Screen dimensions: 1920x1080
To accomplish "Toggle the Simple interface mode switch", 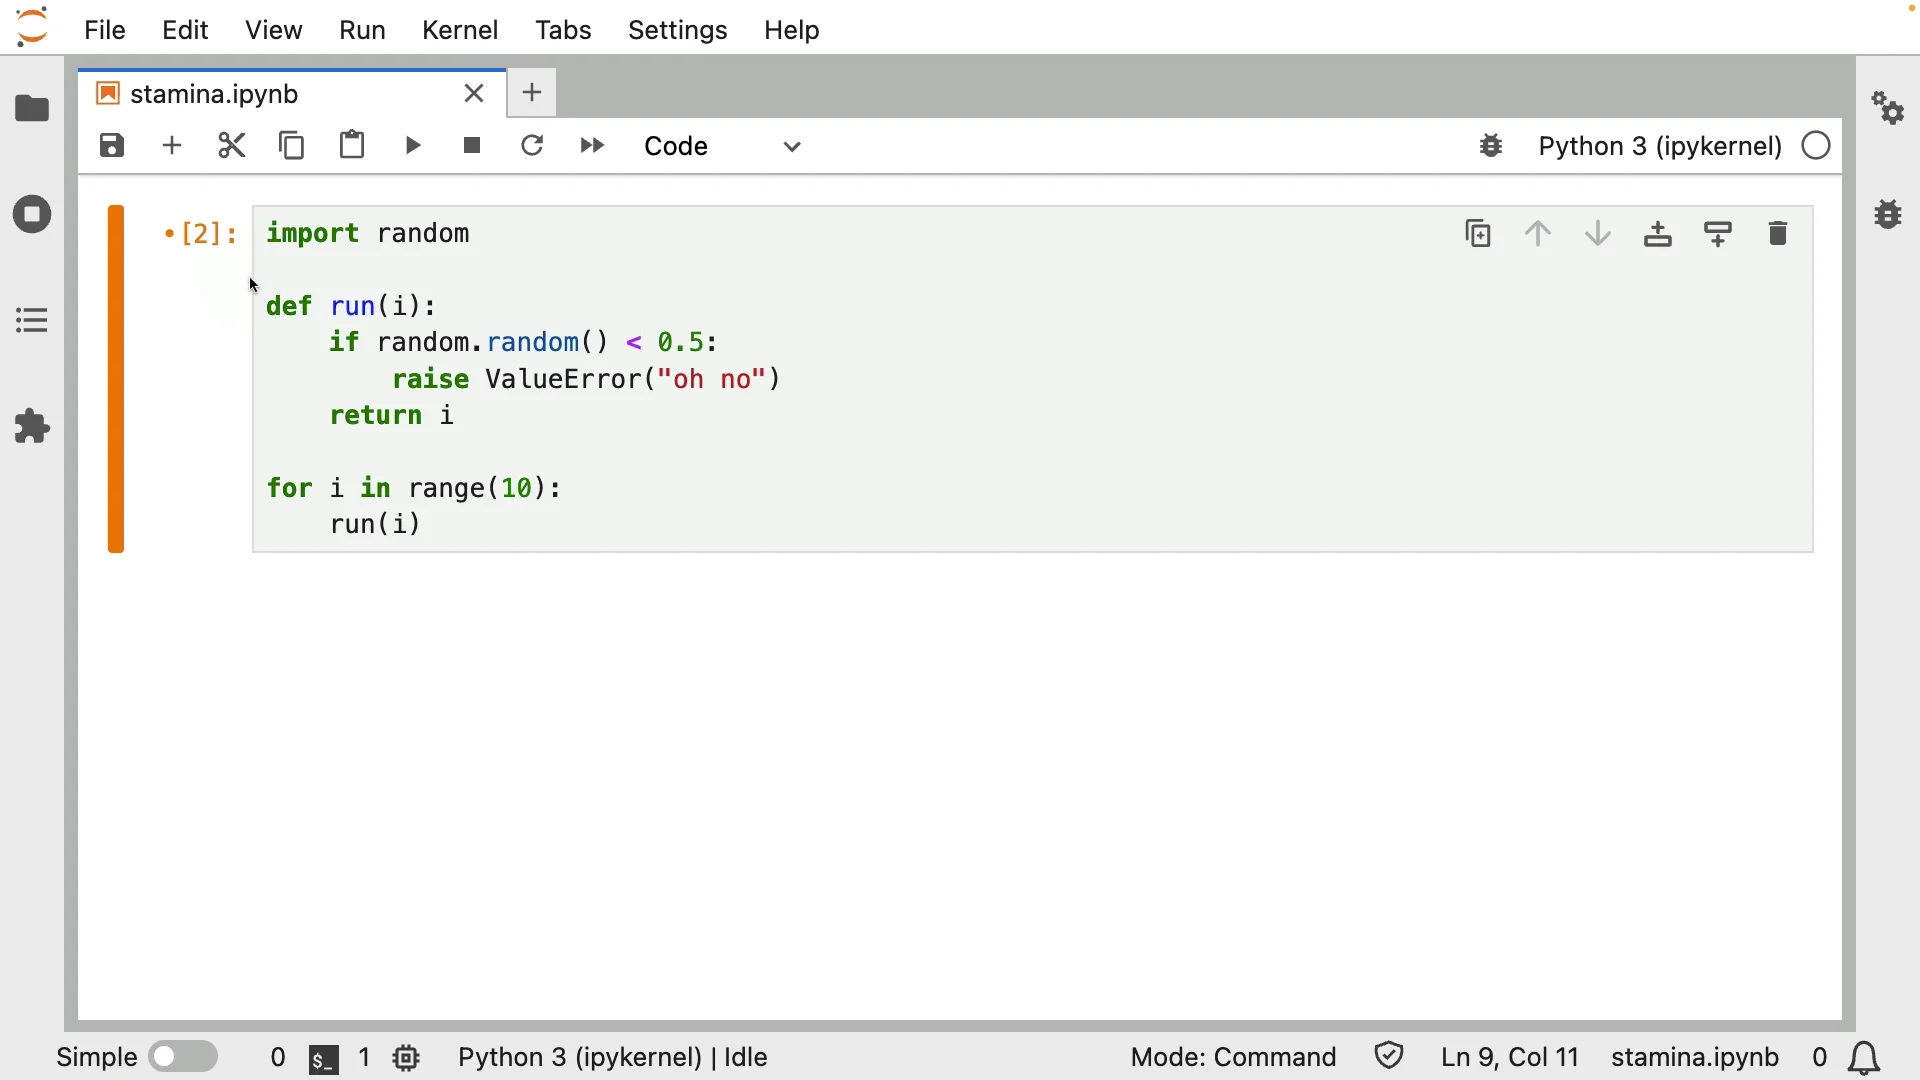I will [x=184, y=1057].
